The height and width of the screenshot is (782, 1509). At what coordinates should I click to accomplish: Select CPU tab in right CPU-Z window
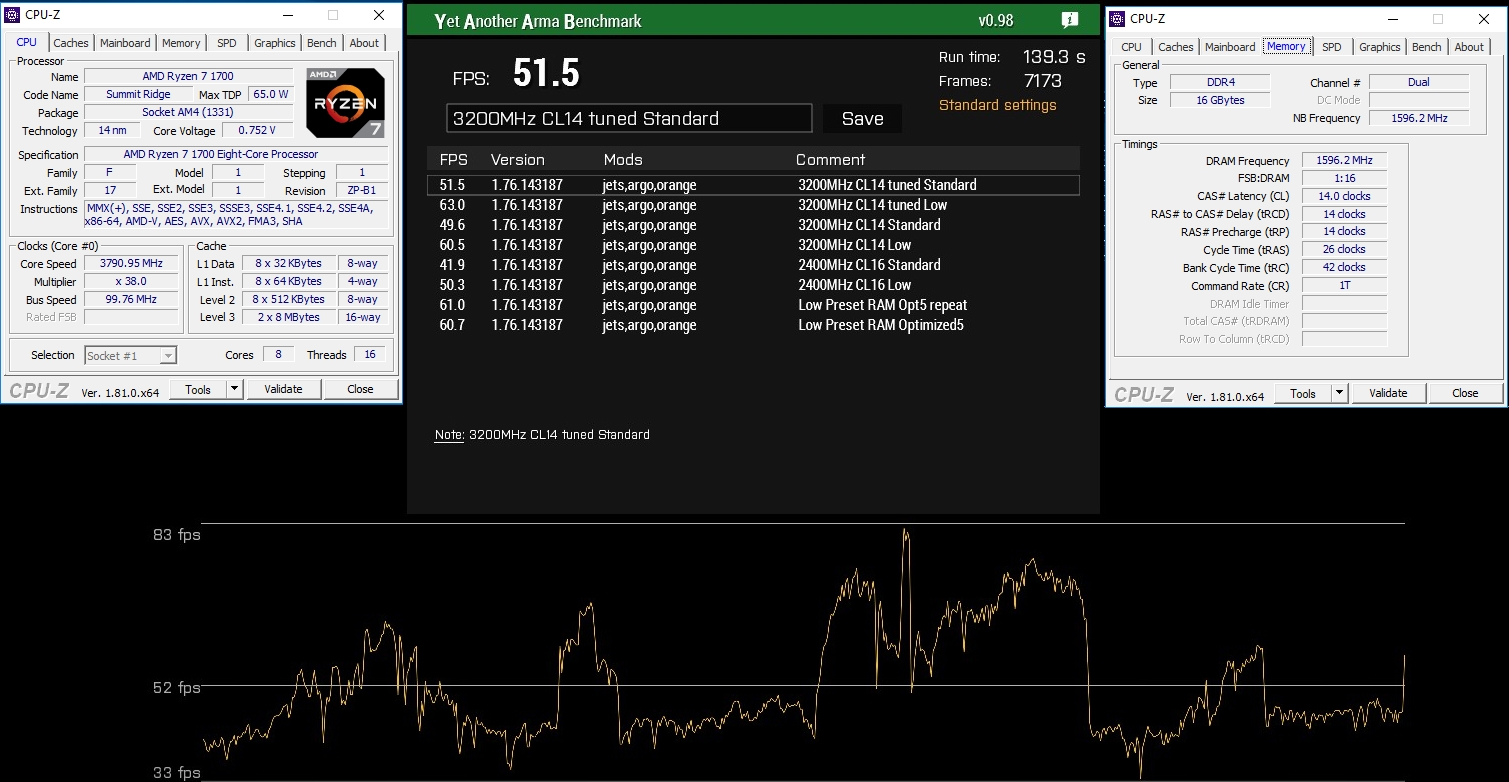pyautogui.click(x=1131, y=47)
